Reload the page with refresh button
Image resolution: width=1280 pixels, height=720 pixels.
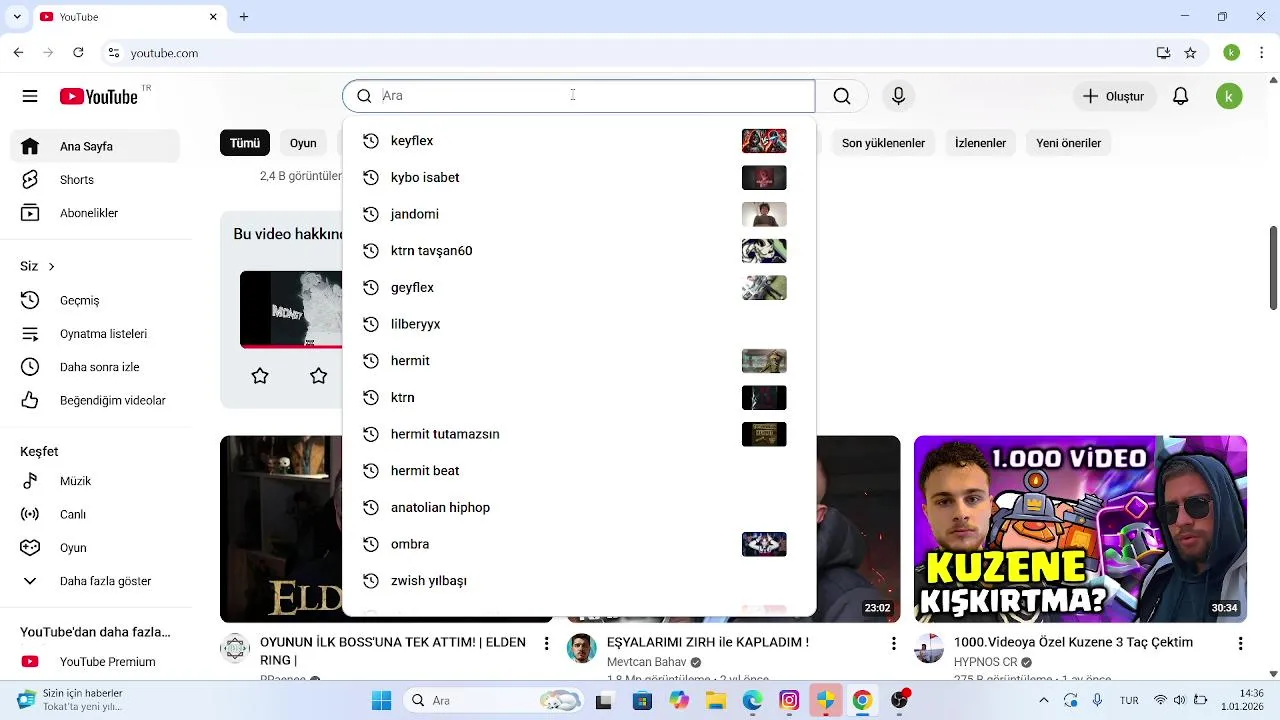point(78,53)
